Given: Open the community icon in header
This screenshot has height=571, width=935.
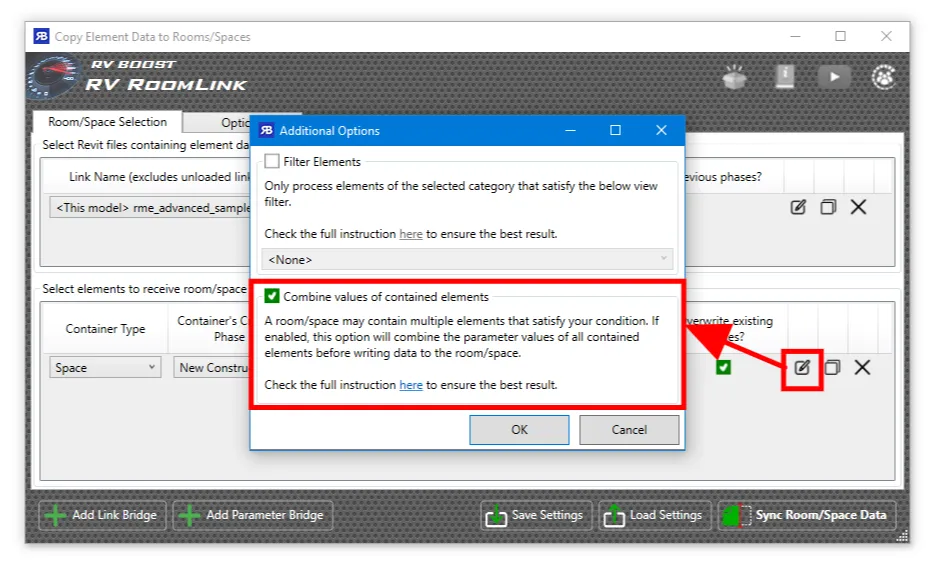Looking at the screenshot, I should (884, 77).
